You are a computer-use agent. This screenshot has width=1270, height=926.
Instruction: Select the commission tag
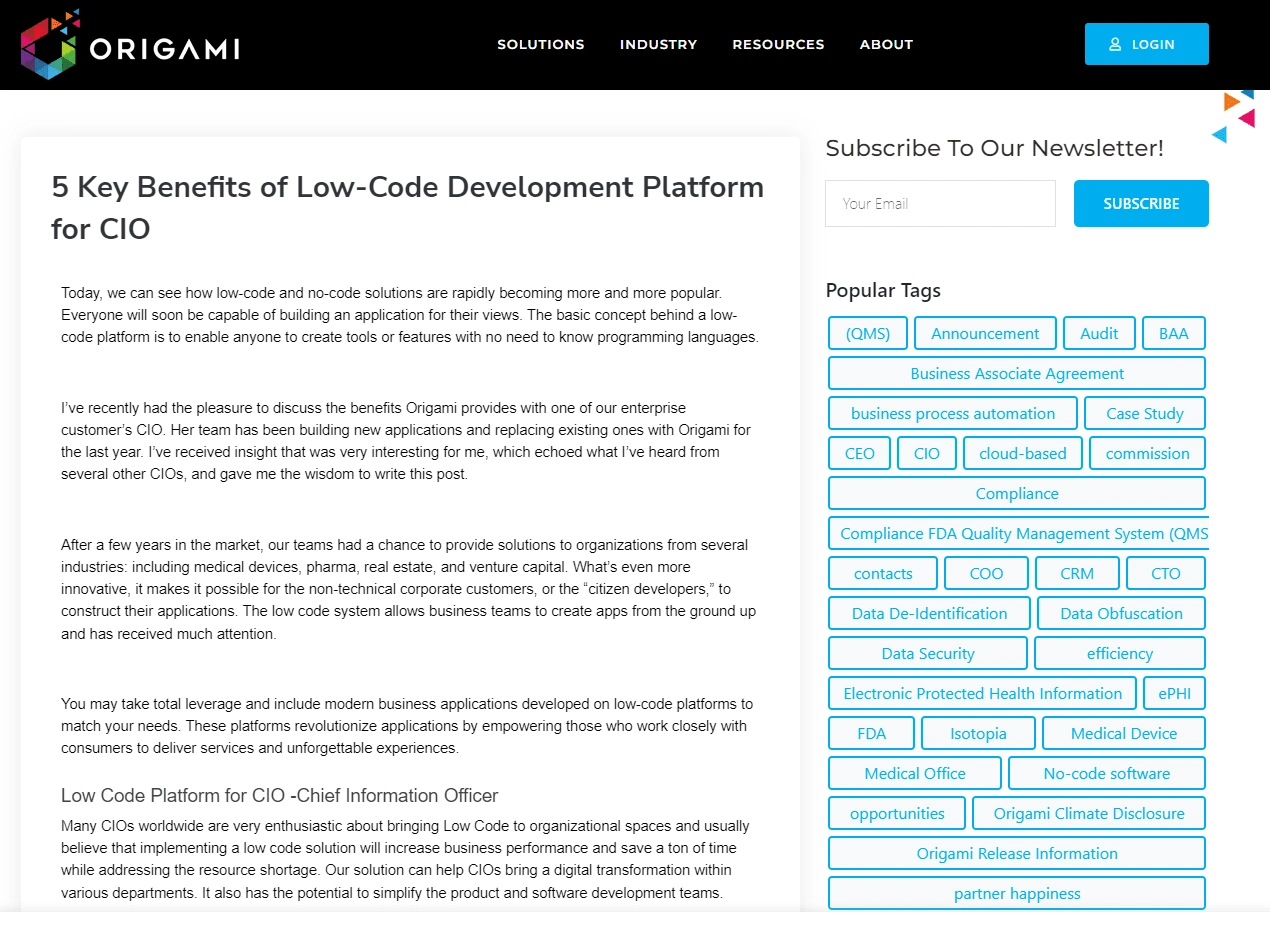click(x=1148, y=453)
